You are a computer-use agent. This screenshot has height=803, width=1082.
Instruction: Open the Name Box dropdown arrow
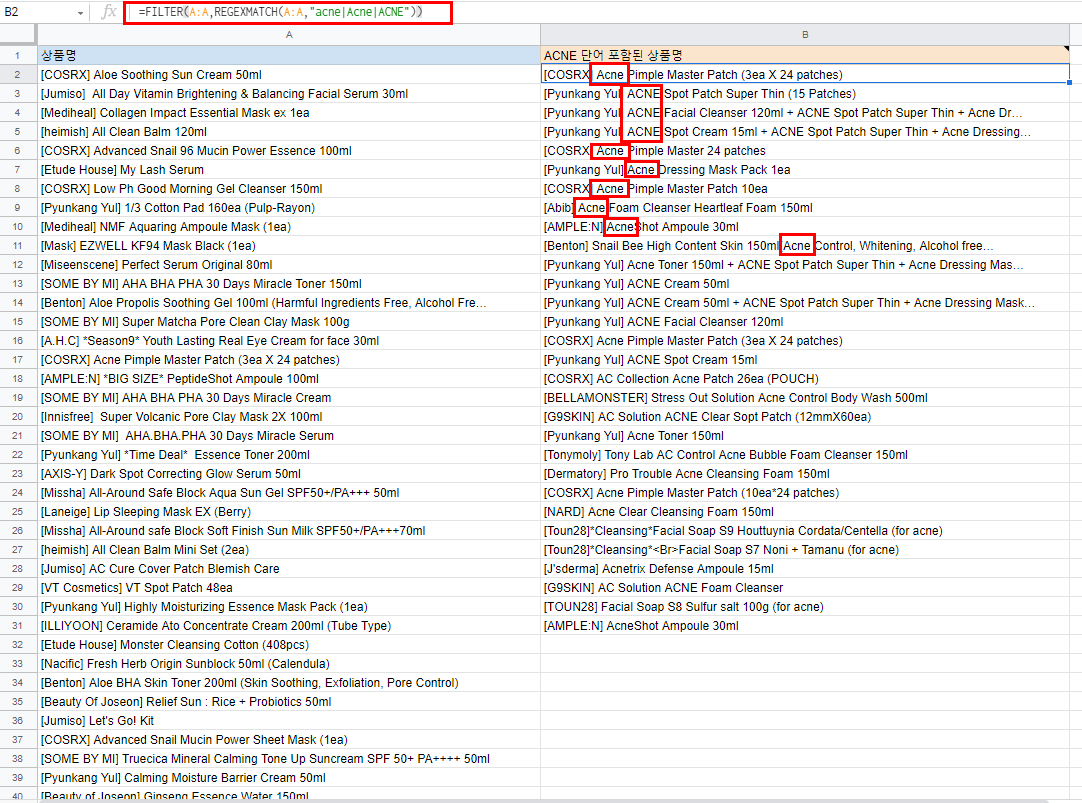coord(81,13)
